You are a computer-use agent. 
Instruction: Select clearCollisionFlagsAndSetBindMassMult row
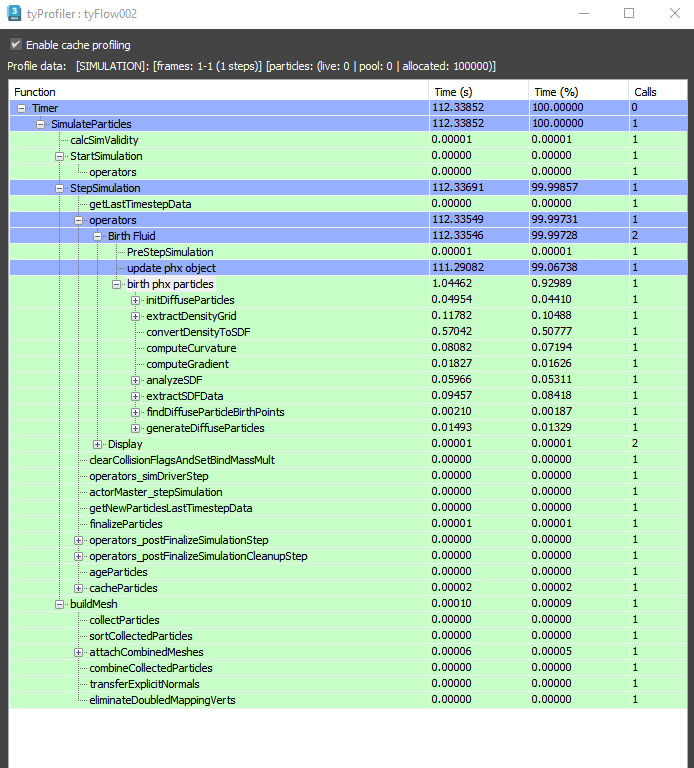(x=348, y=460)
